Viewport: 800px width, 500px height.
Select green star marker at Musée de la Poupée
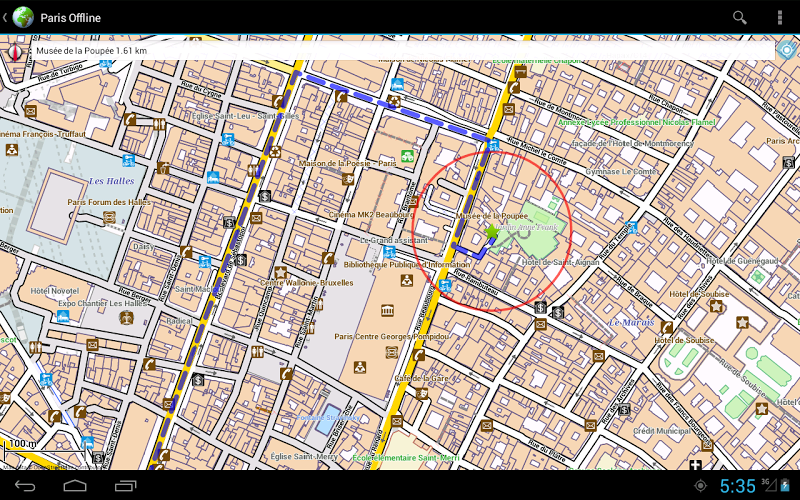[x=491, y=232]
